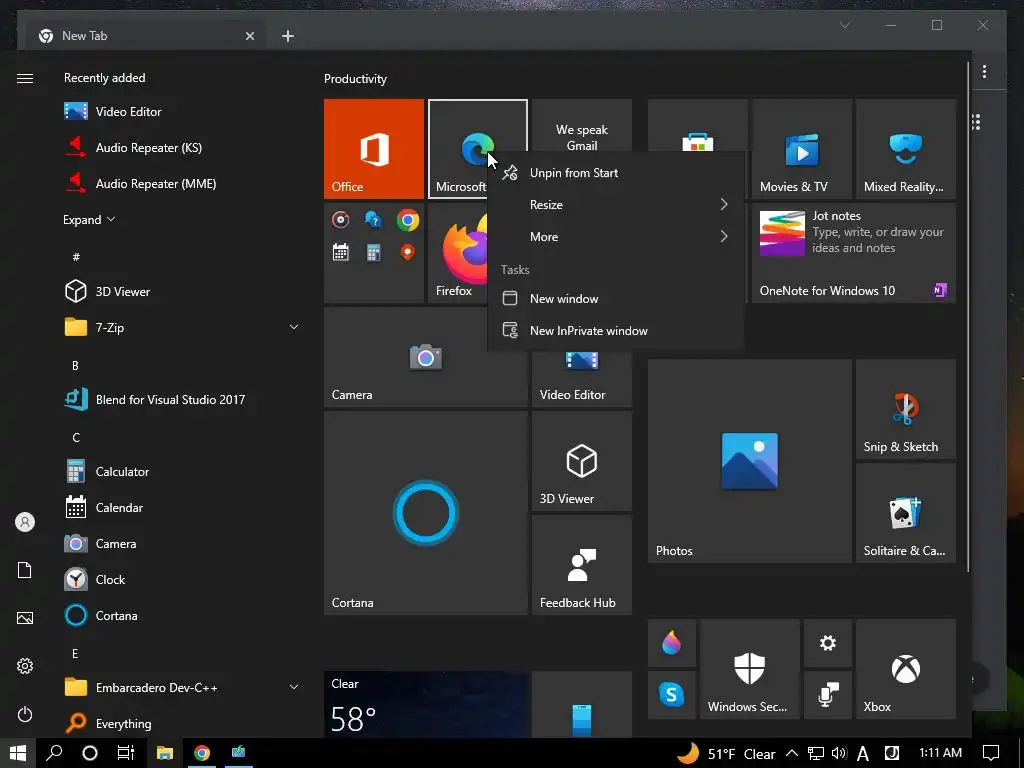
Task: Open the Firefox tile
Action: click(x=457, y=253)
